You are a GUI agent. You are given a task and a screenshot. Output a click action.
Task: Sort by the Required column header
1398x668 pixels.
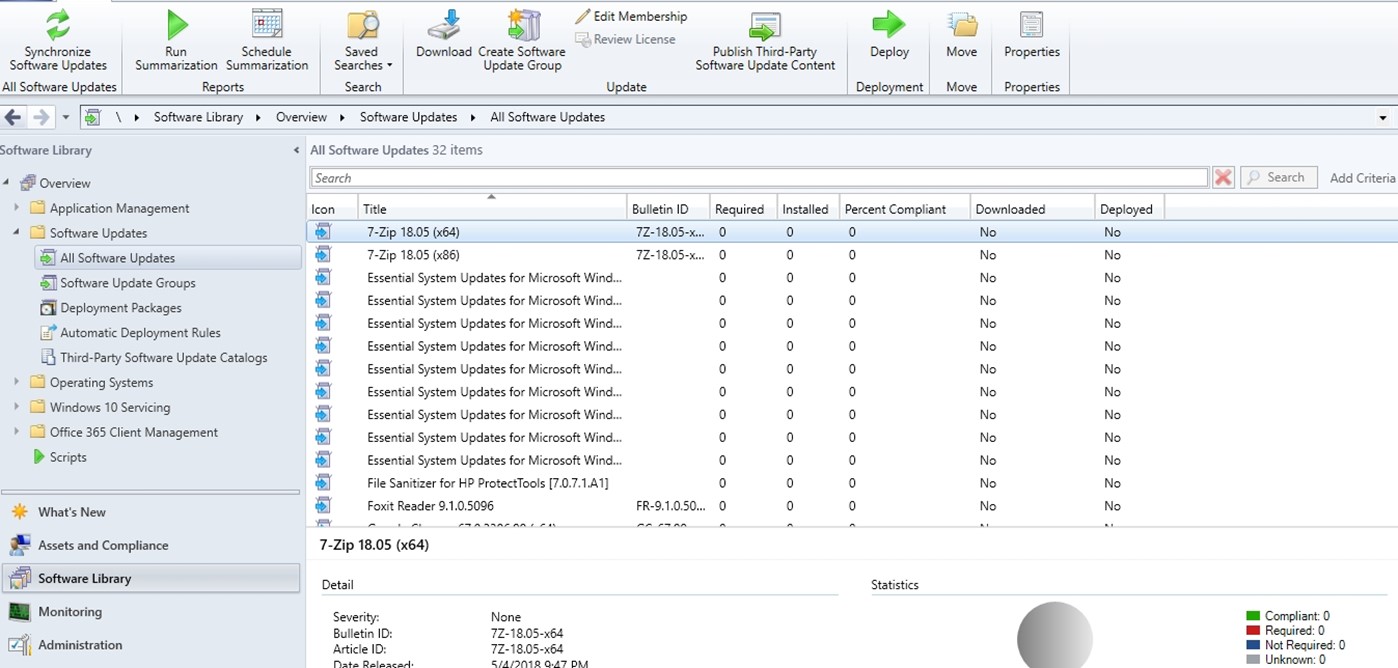[743, 209]
